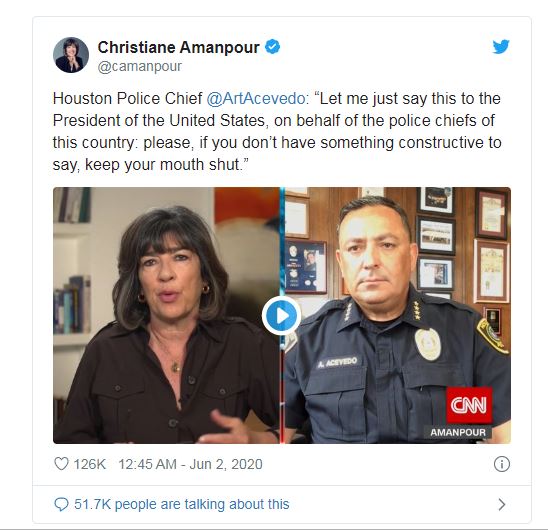Click the tweet text quoting 'keep your mouth shut'
The width and height of the screenshot is (548, 530).
[277, 131]
